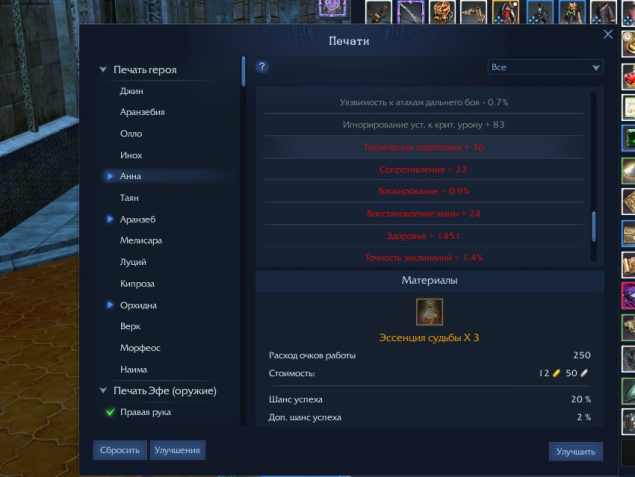Click the golden mechanical arm icon at top
The image size is (635, 477).
[x=473, y=12]
